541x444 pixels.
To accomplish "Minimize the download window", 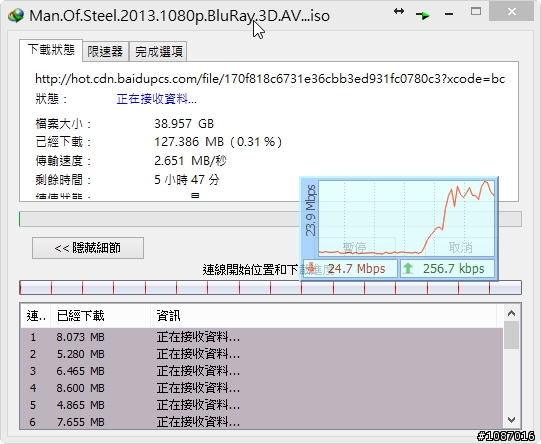I will [x=449, y=14].
